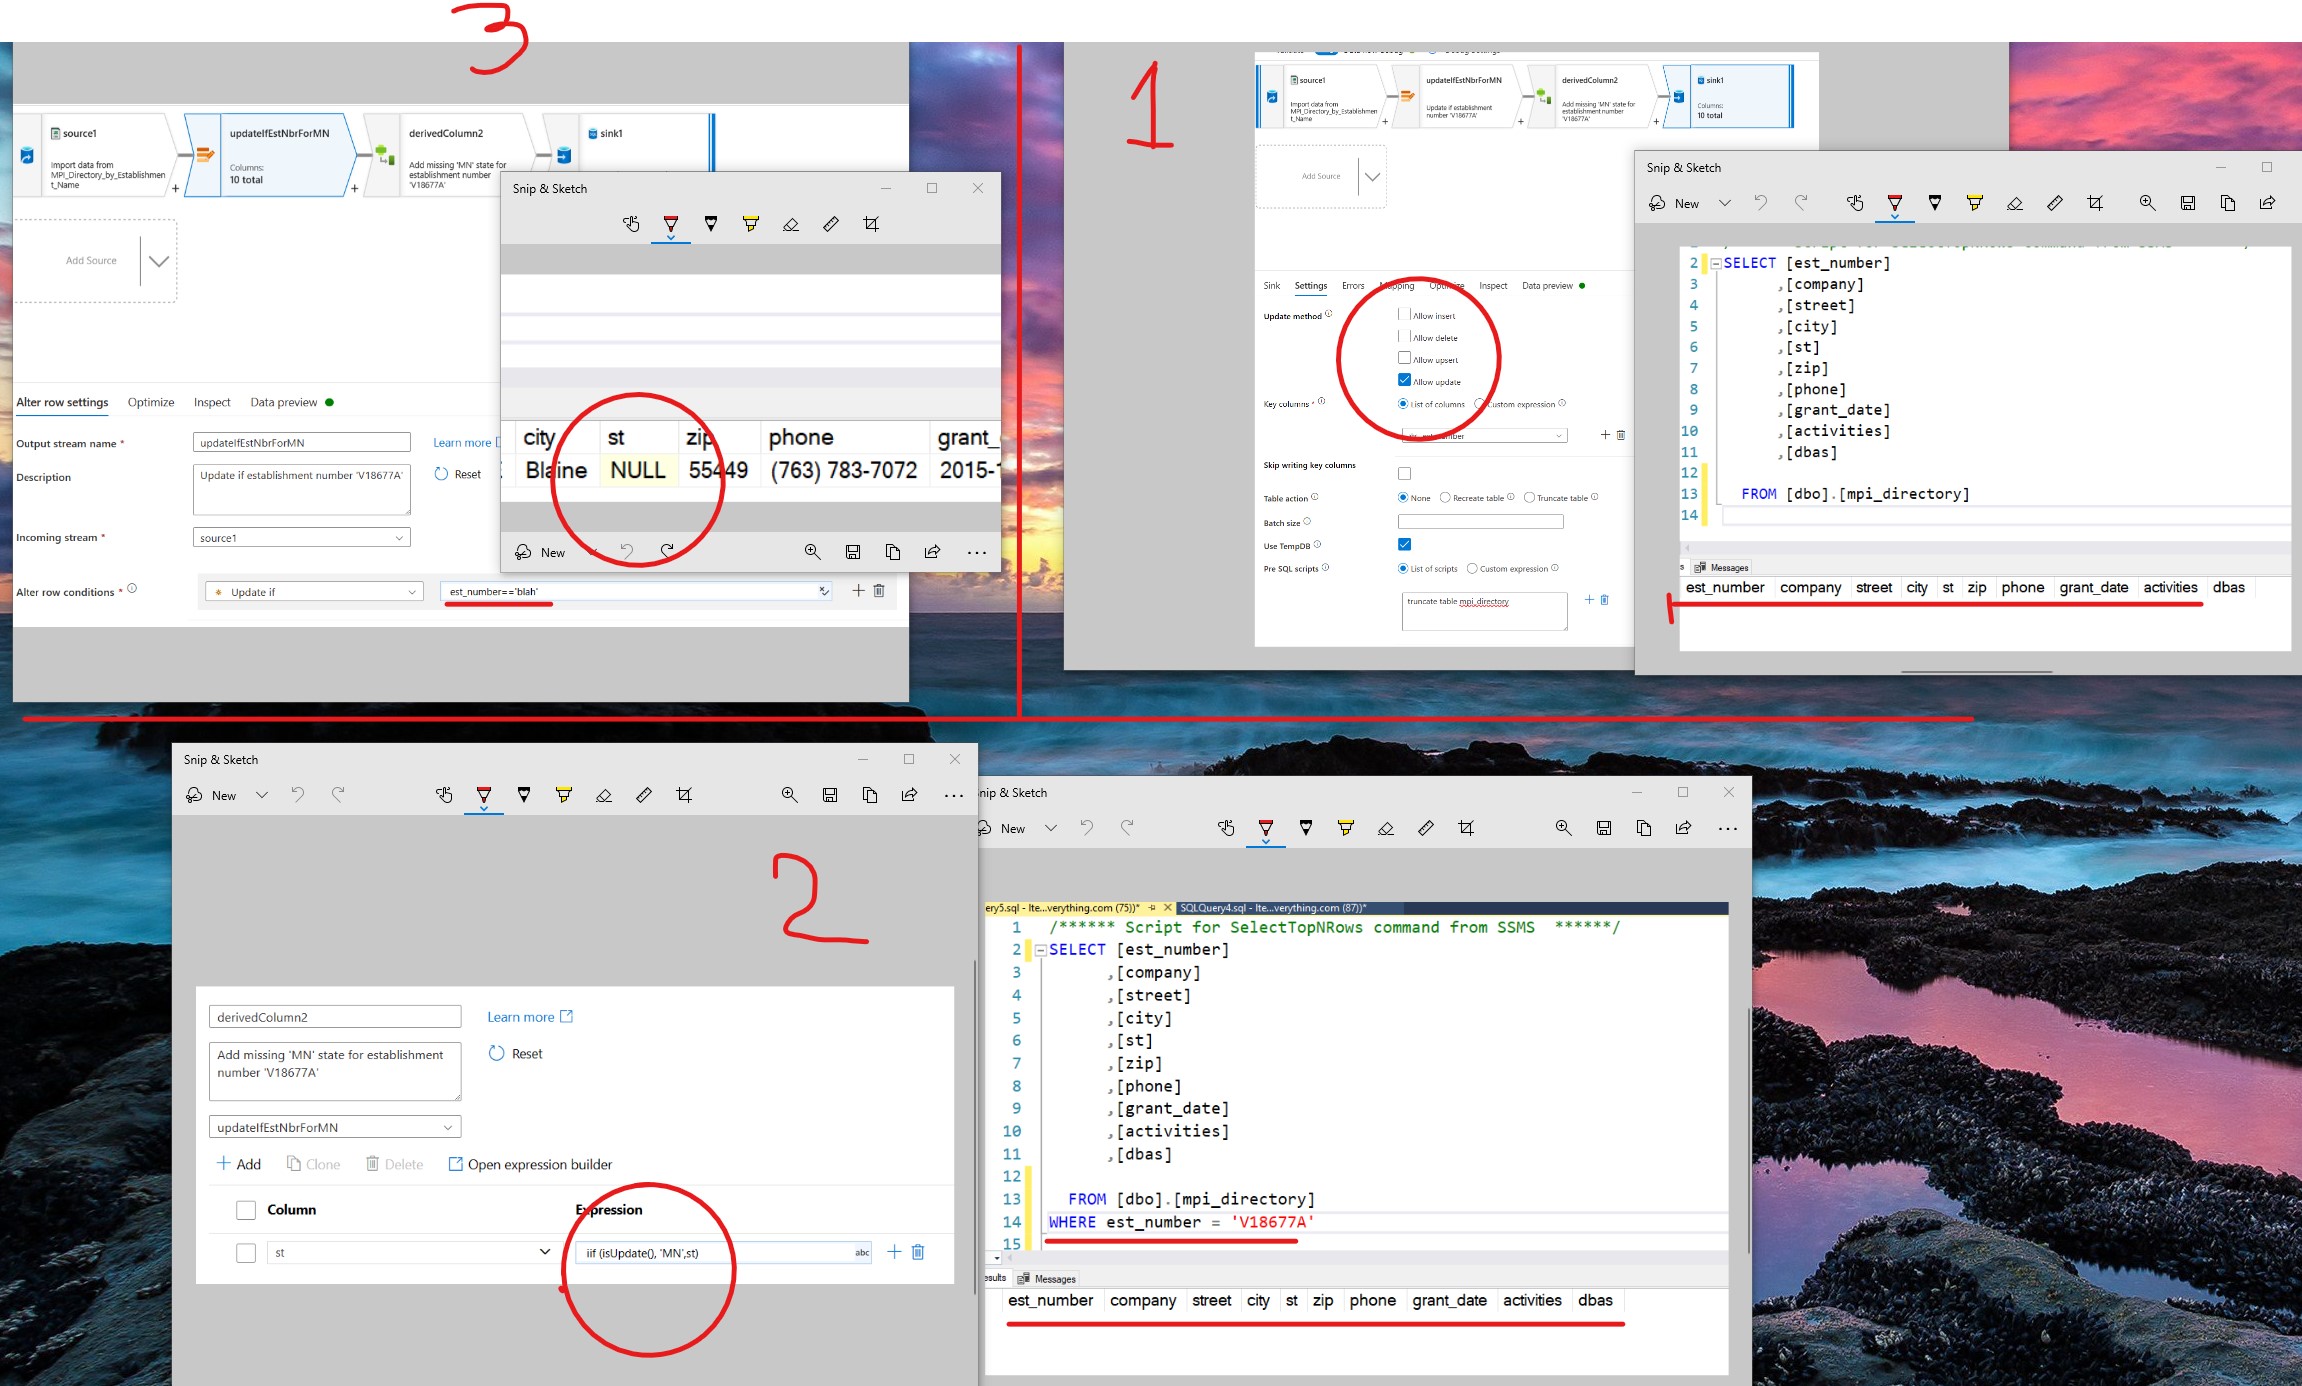The width and height of the screenshot is (2302, 1386).
Task: Select the eraser tool in Snip & Sketch
Action: [791, 223]
